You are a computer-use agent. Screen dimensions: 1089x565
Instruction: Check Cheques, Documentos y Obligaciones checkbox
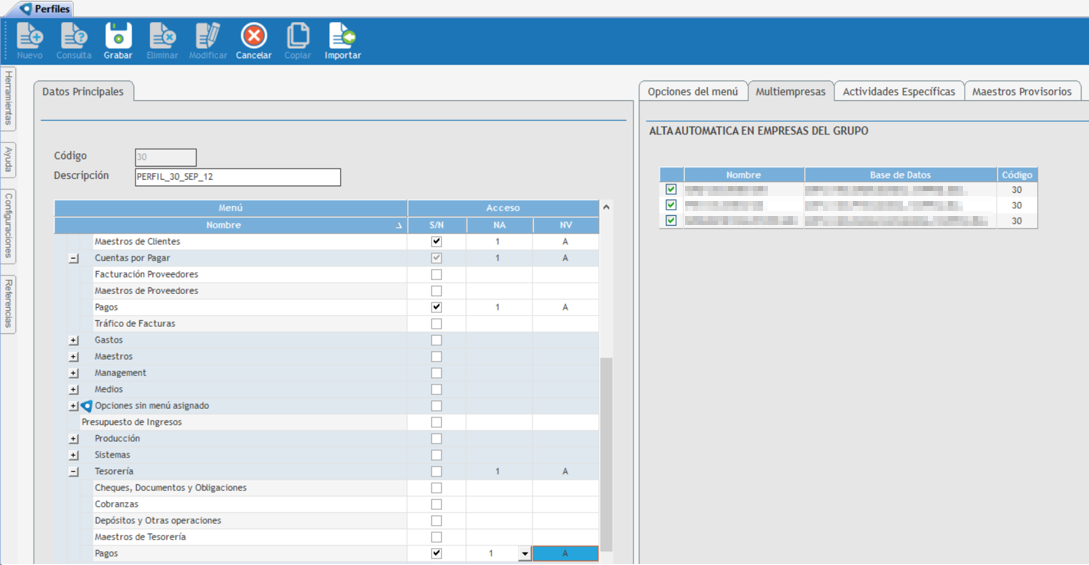click(436, 488)
